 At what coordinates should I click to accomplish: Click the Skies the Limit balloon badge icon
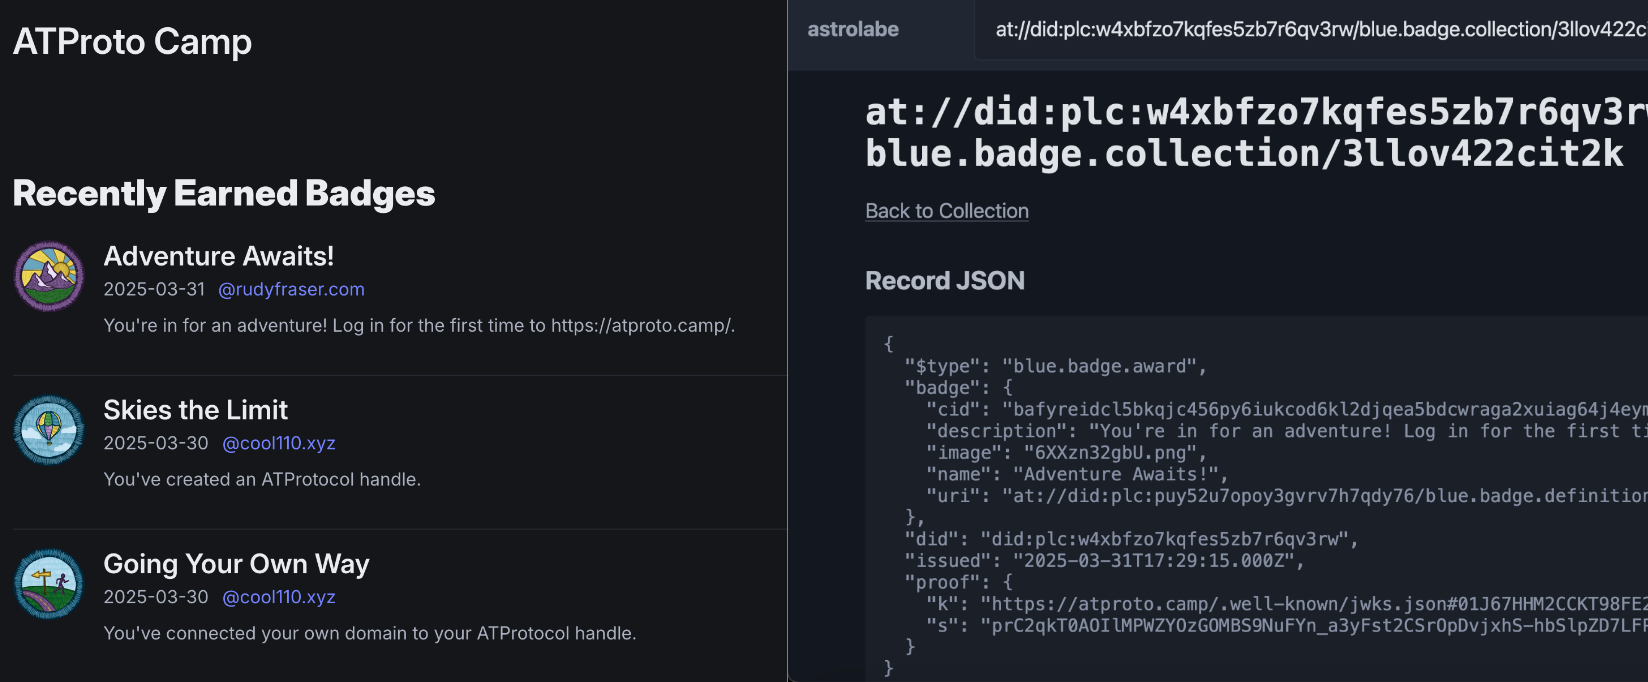(x=49, y=430)
